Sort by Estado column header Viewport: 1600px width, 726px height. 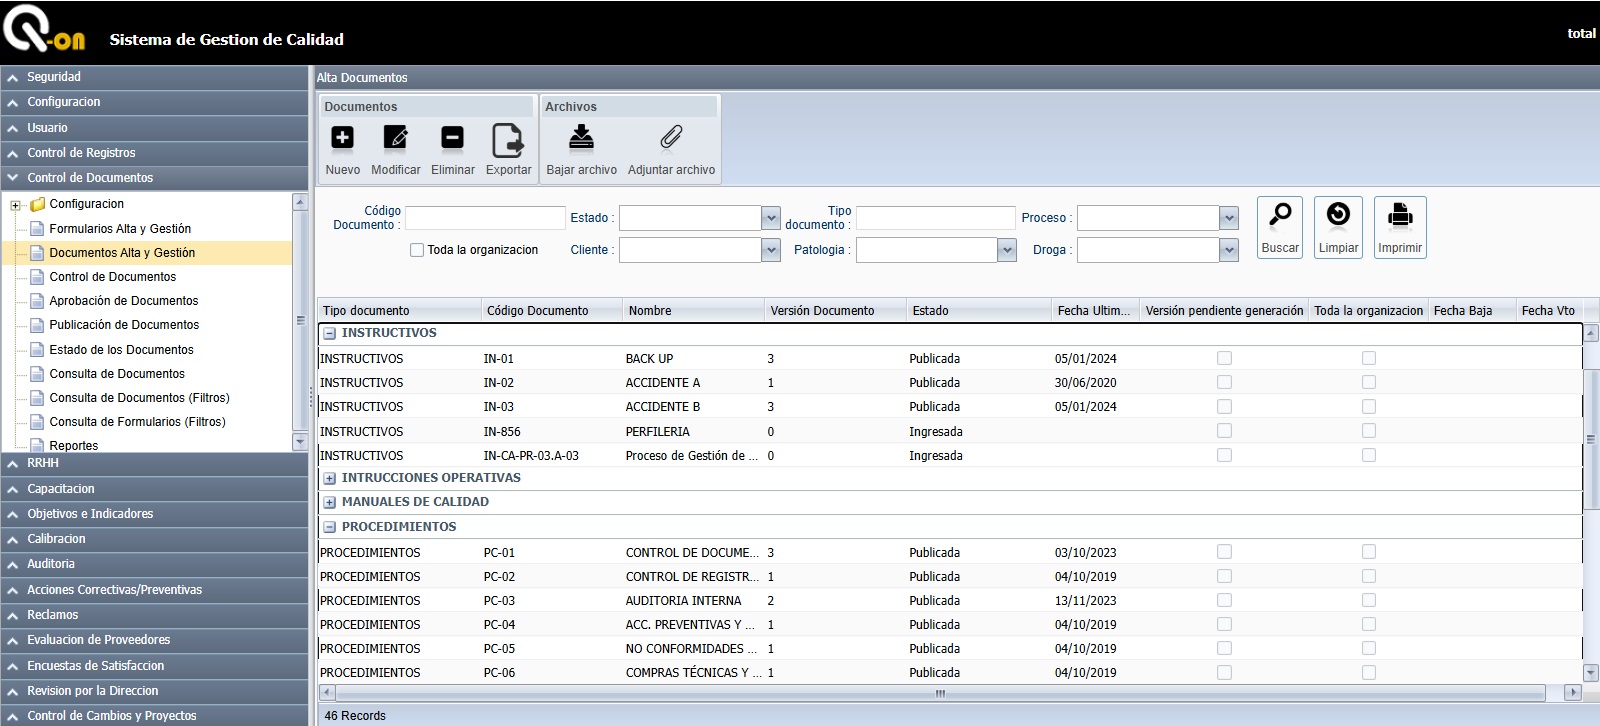[978, 311]
